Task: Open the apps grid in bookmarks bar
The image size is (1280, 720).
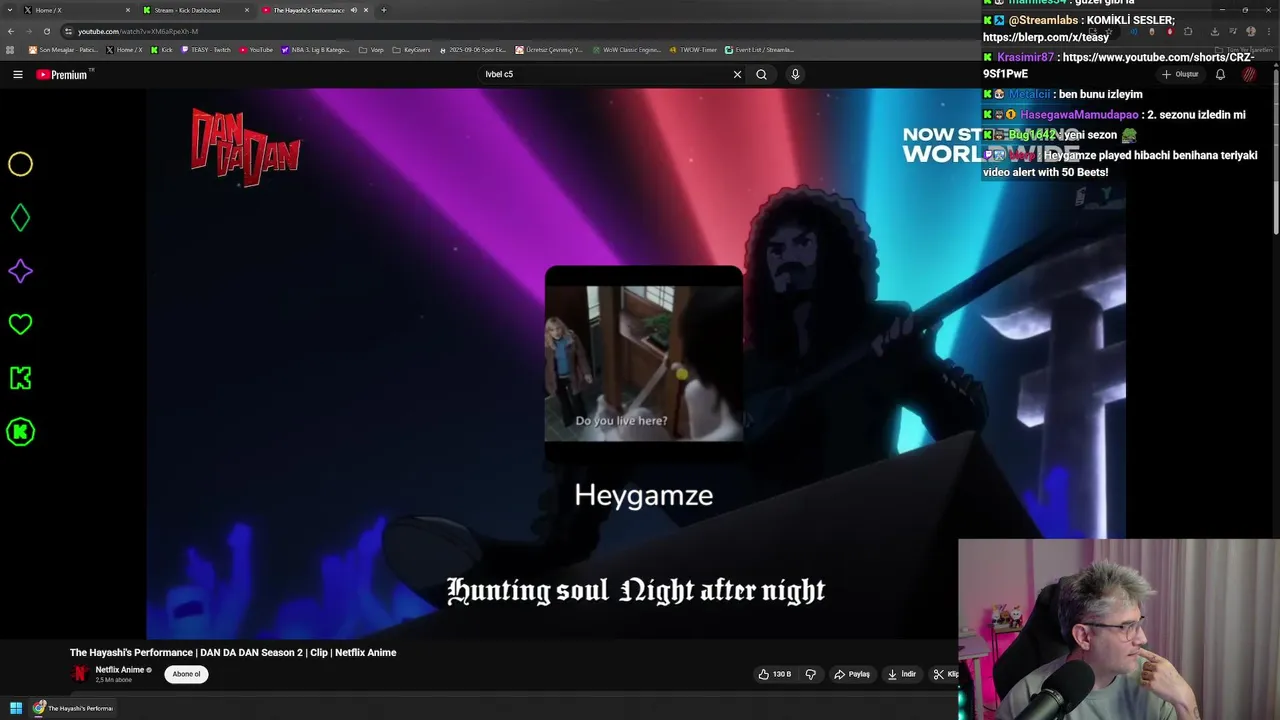Action: point(11,50)
